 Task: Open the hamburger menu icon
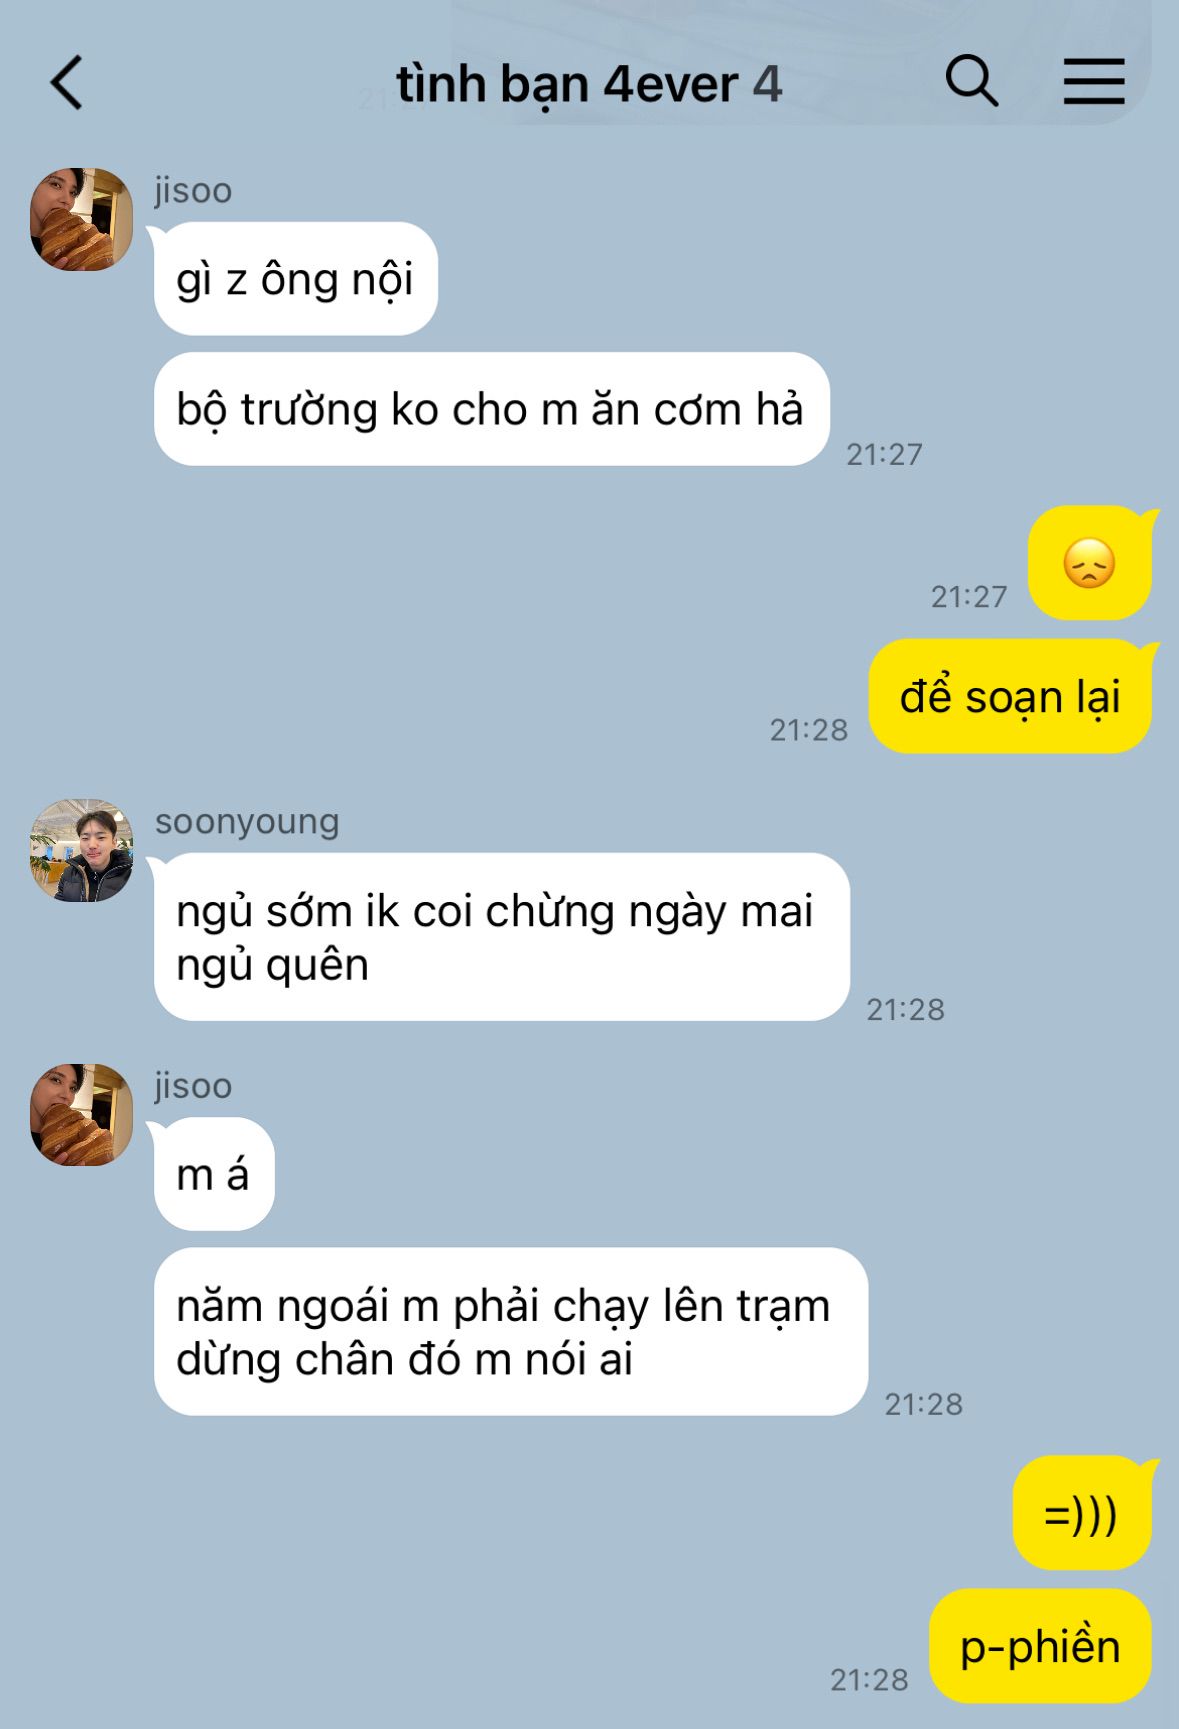(1093, 81)
